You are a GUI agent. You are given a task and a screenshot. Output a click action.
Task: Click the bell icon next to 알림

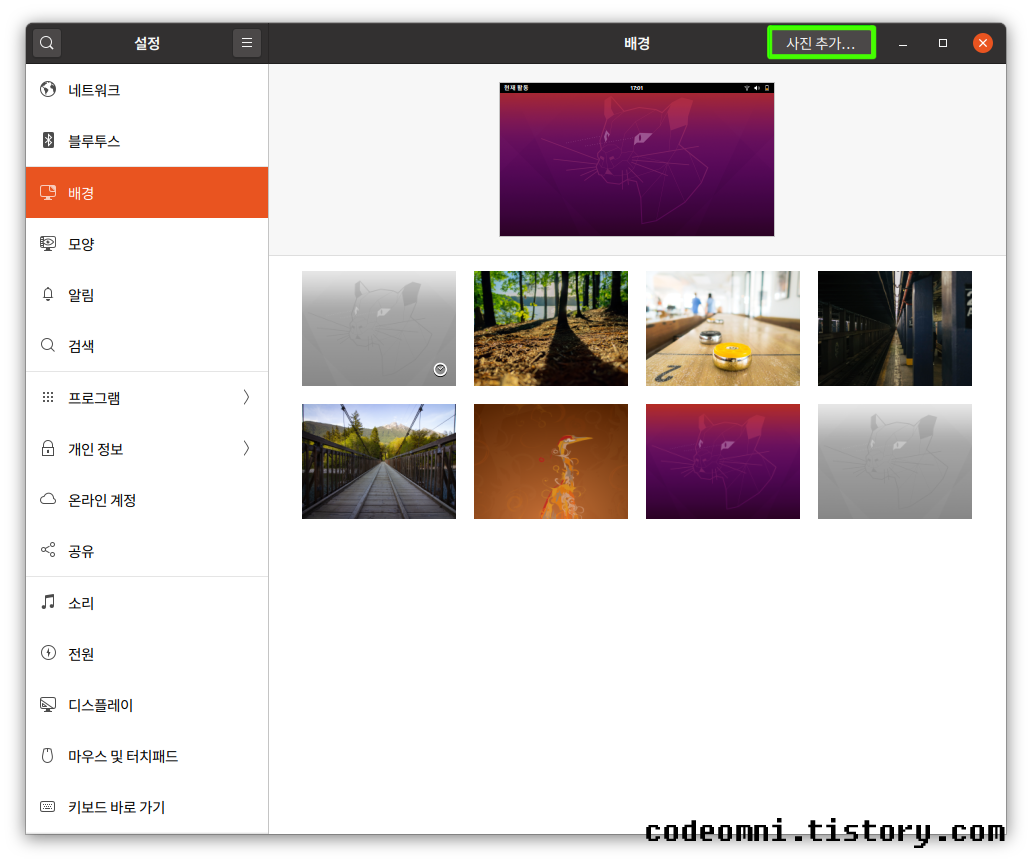point(47,294)
